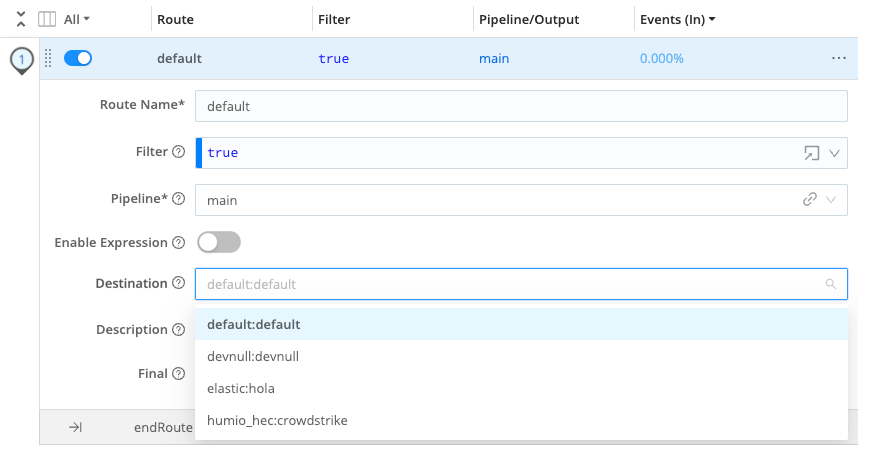Open the expanded Filter expression editor icon

(x=811, y=153)
